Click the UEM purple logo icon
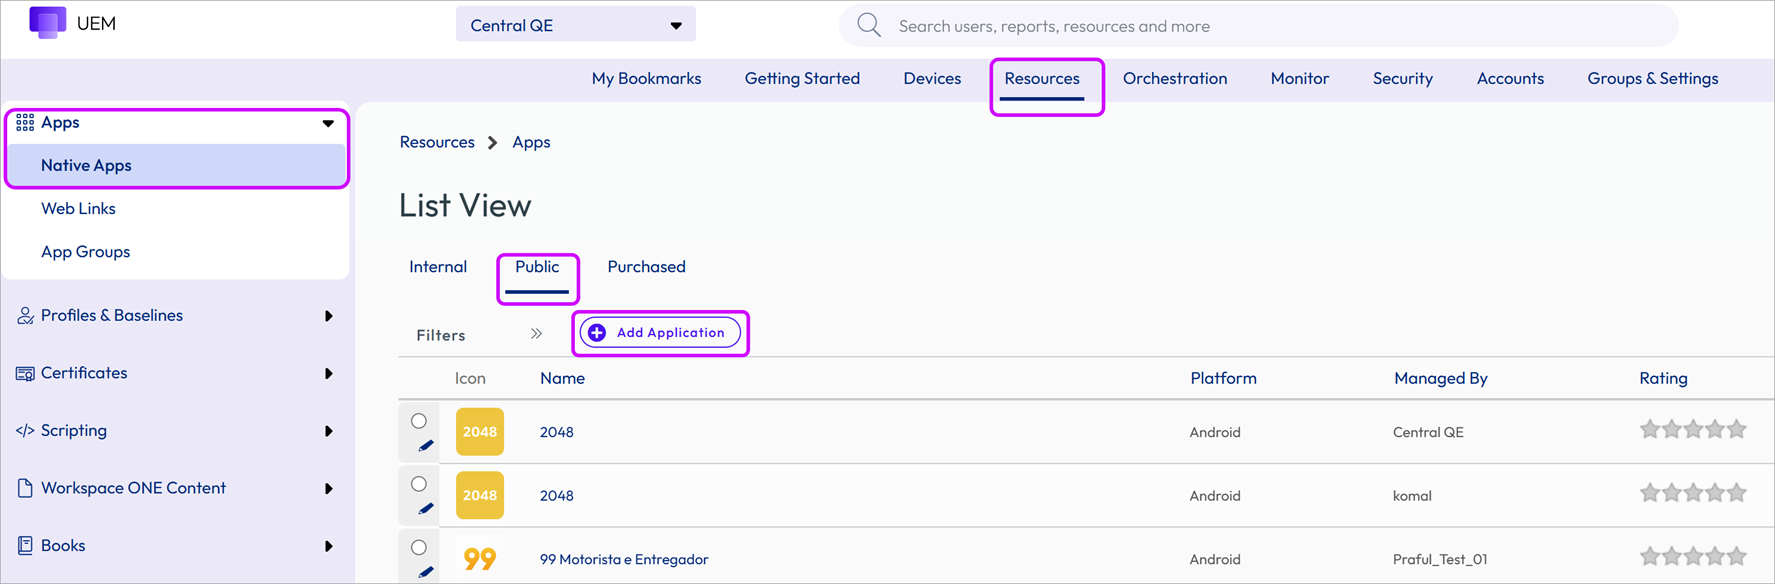 [47, 22]
